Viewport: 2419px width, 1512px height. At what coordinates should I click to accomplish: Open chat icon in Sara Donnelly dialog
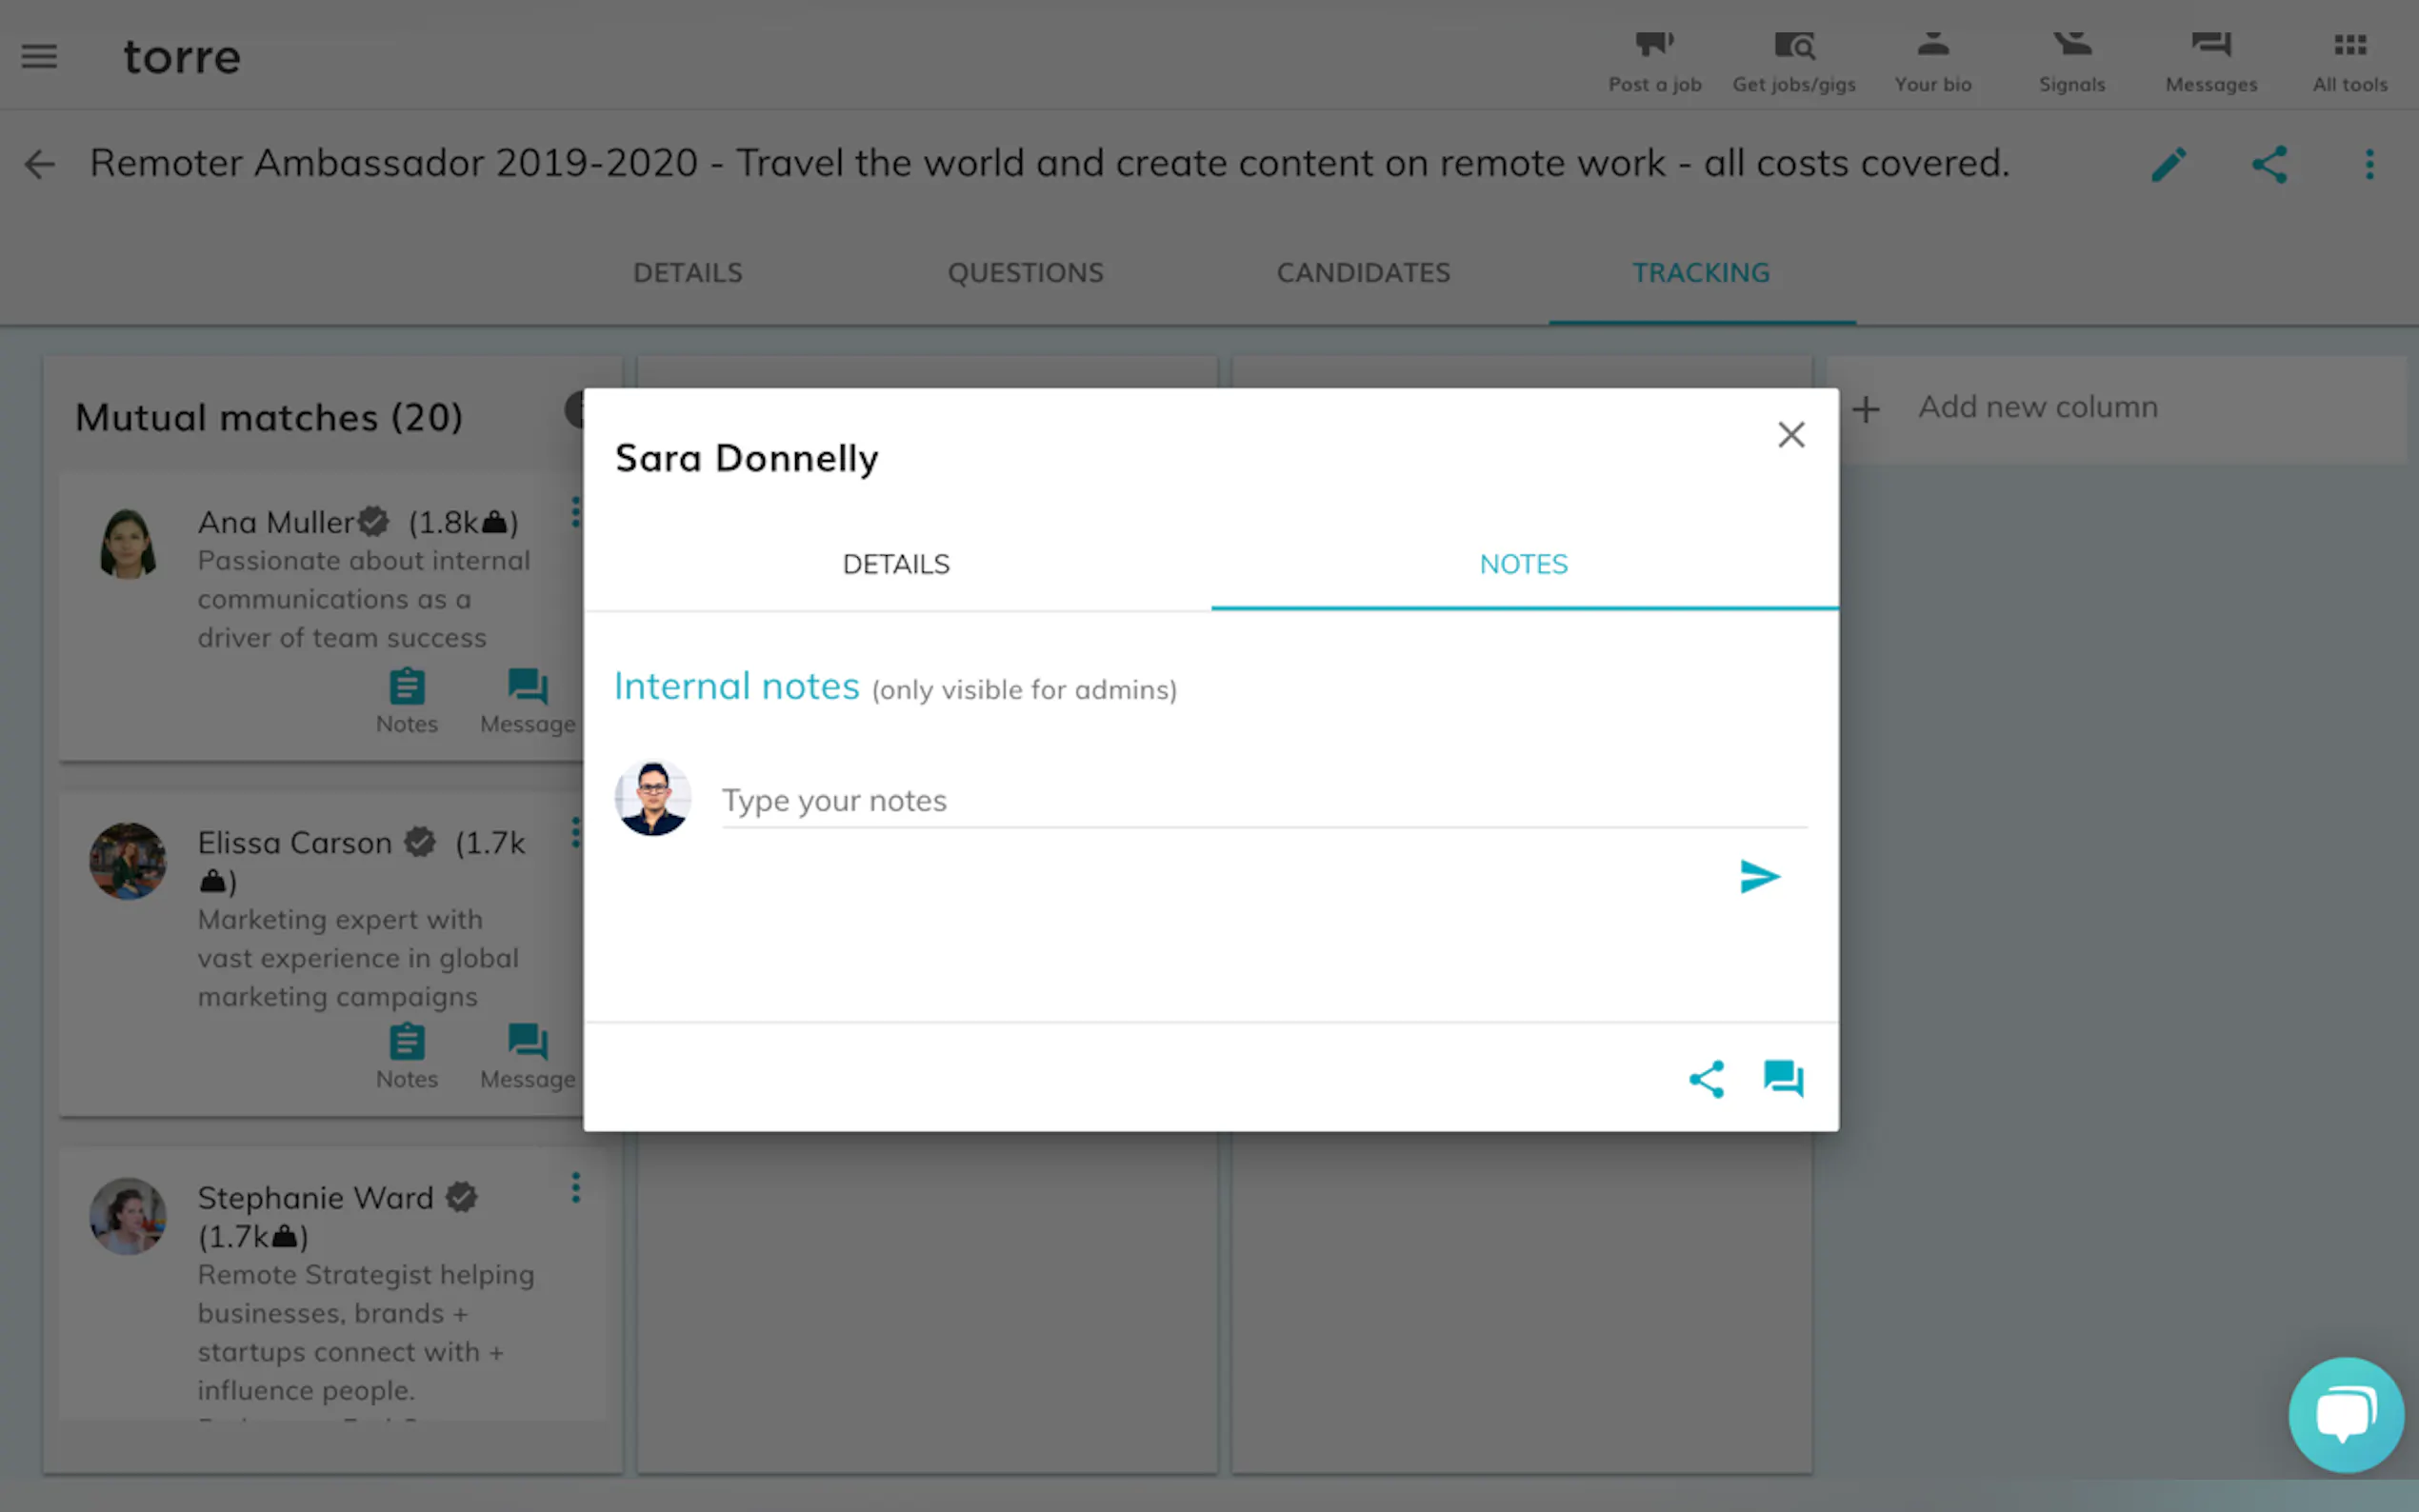point(1783,1079)
